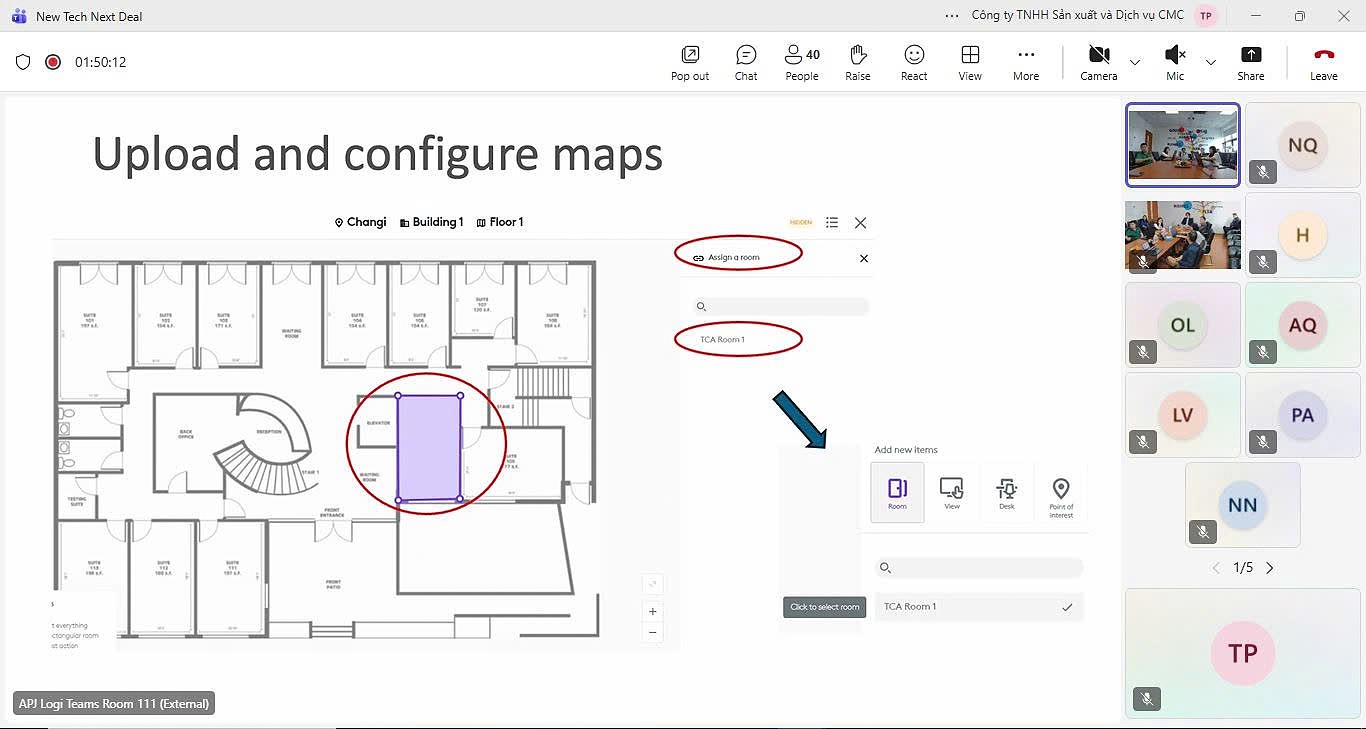This screenshot has width=1366, height=729.
Task: Unmute the Mic
Action: click(x=1175, y=62)
